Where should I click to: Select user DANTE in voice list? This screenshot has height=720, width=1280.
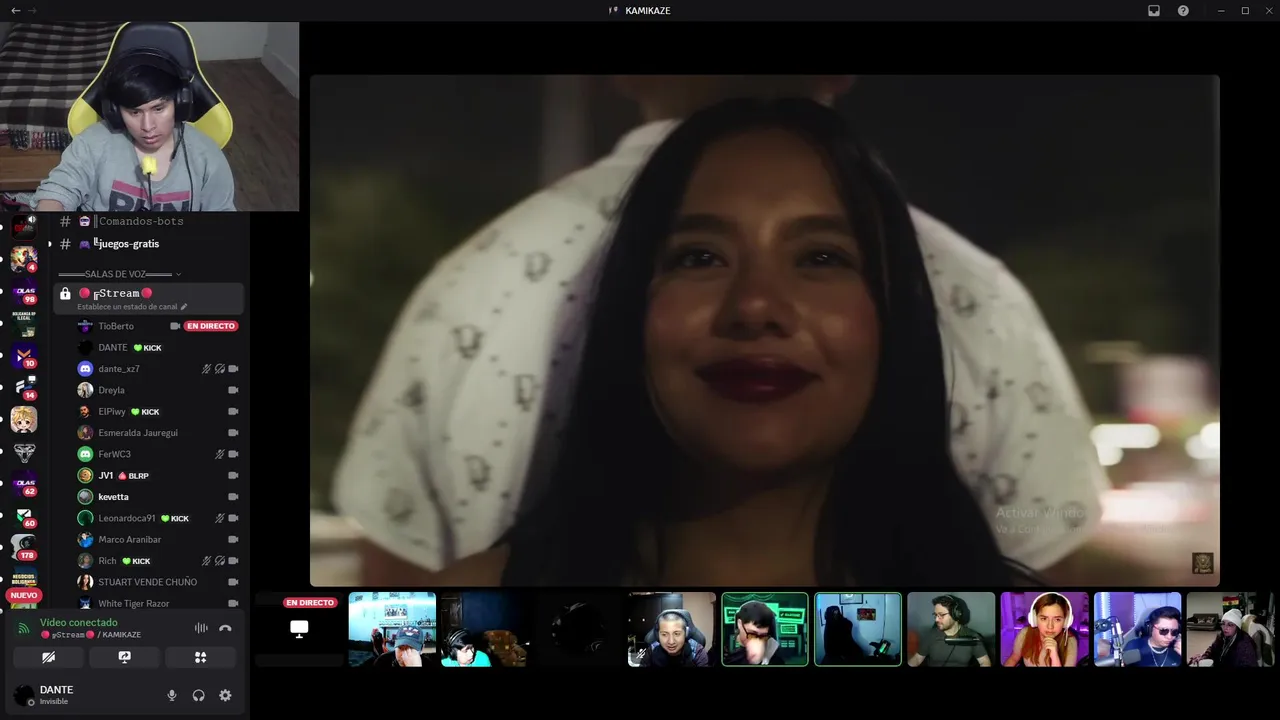(113, 347)
